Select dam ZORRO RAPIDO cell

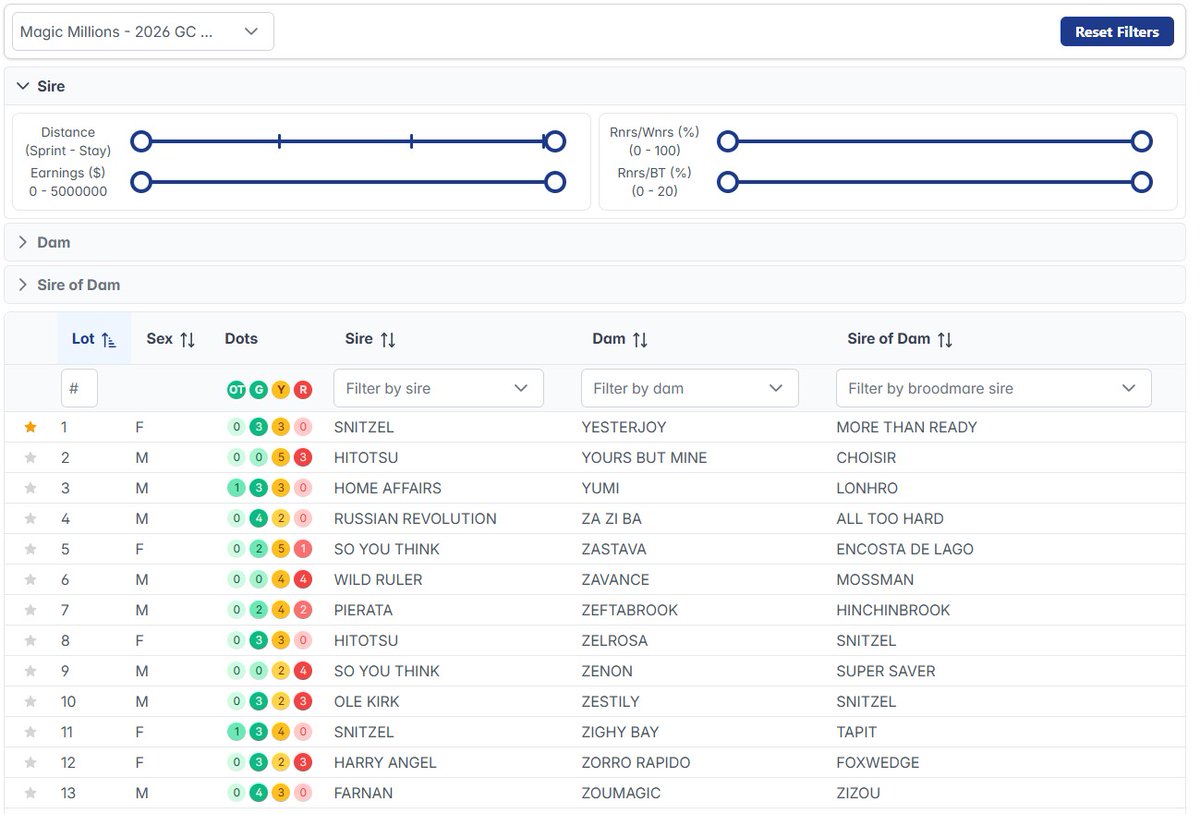pyautogui.click(x=636, y=763)
